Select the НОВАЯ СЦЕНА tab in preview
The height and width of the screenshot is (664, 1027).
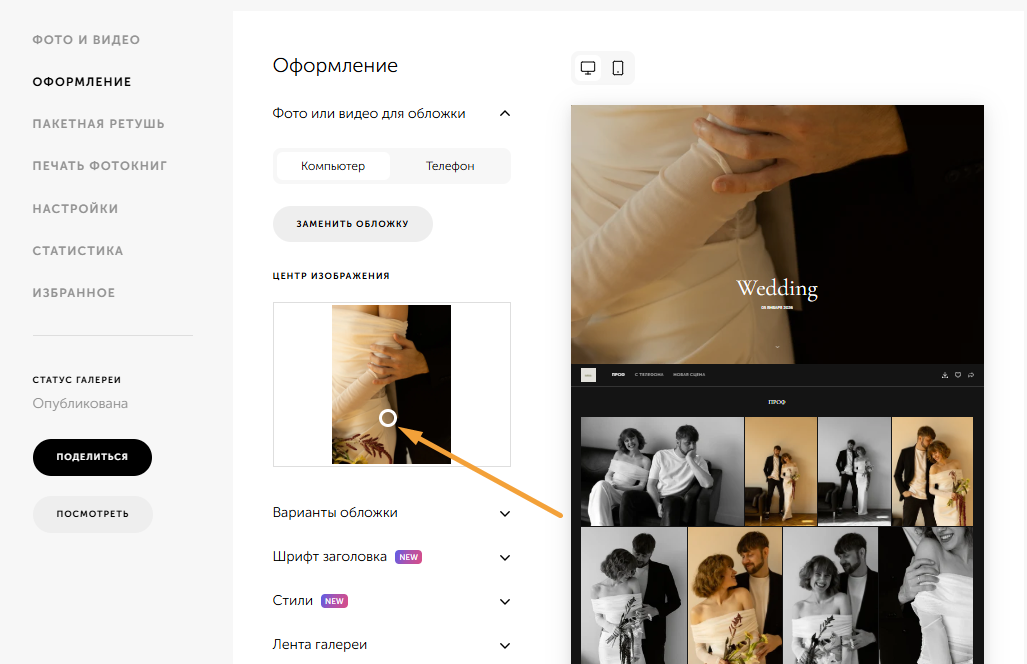[x=689, y=375]
